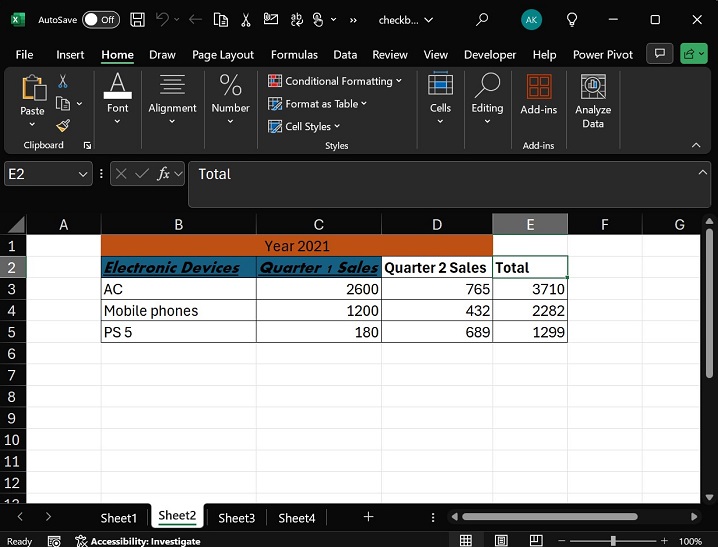
Task: Switch to Page Break Preview view
Action: click(535, 541)
